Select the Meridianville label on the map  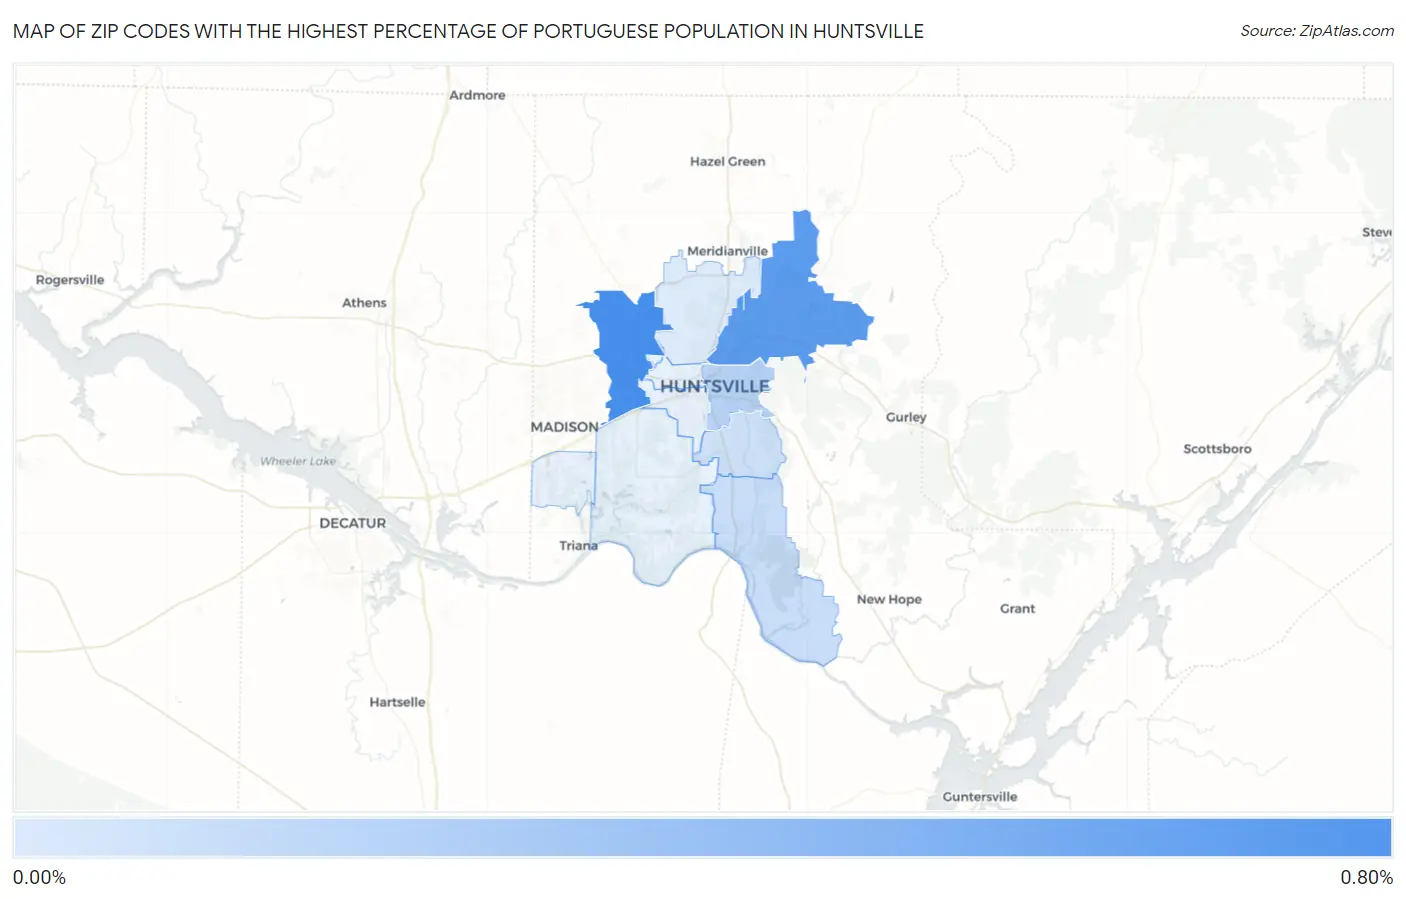pos(727,251)
